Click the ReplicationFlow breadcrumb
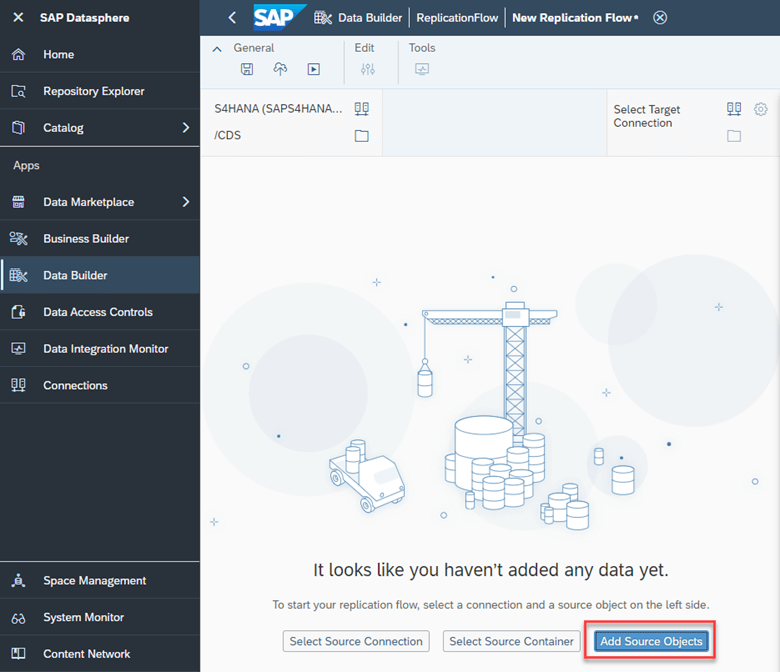This screenshot has height=672, width=780. click(457, 18)
